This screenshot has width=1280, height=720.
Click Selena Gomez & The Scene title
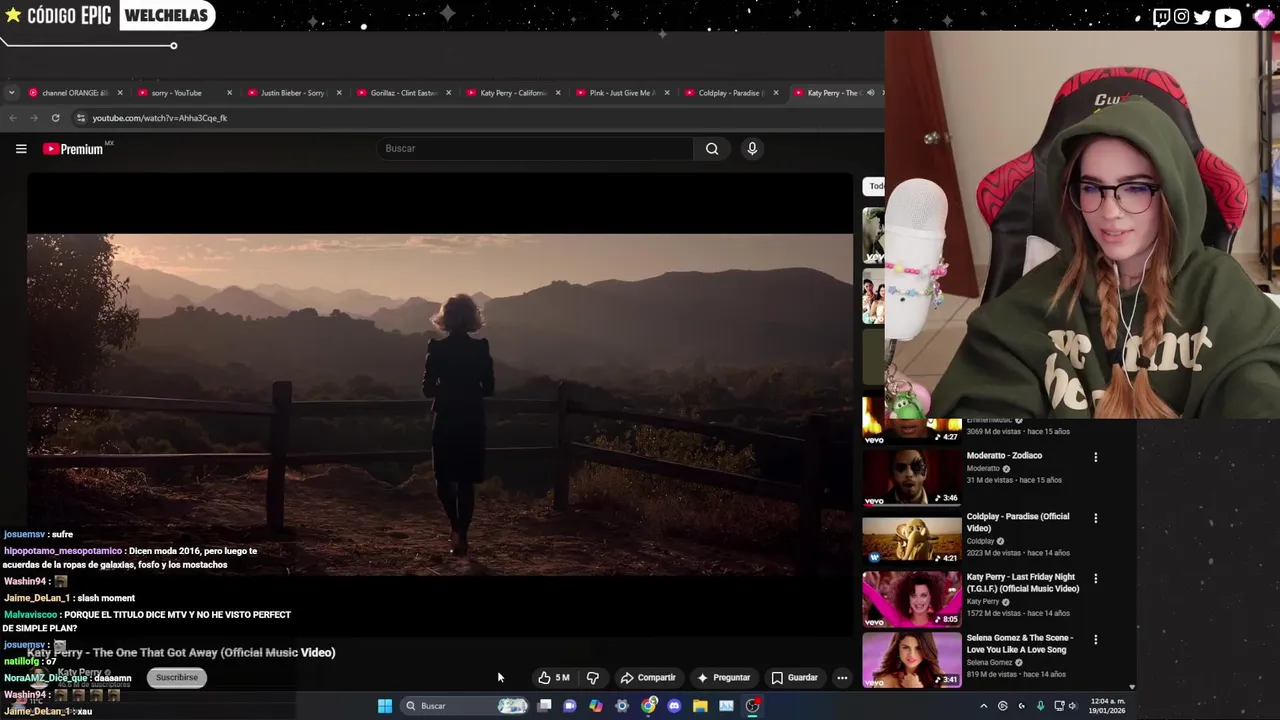1020,644
